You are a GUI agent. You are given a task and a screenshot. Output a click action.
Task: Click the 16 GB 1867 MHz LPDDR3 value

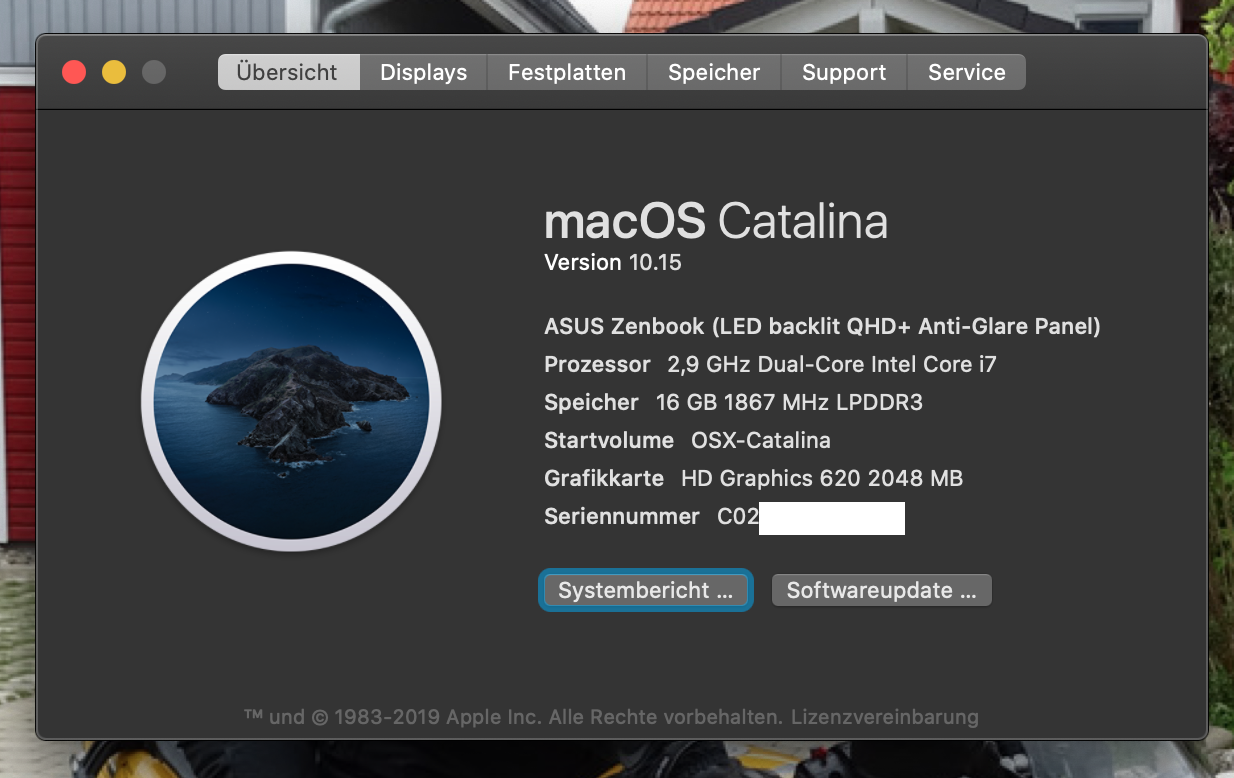click(789, 402)
